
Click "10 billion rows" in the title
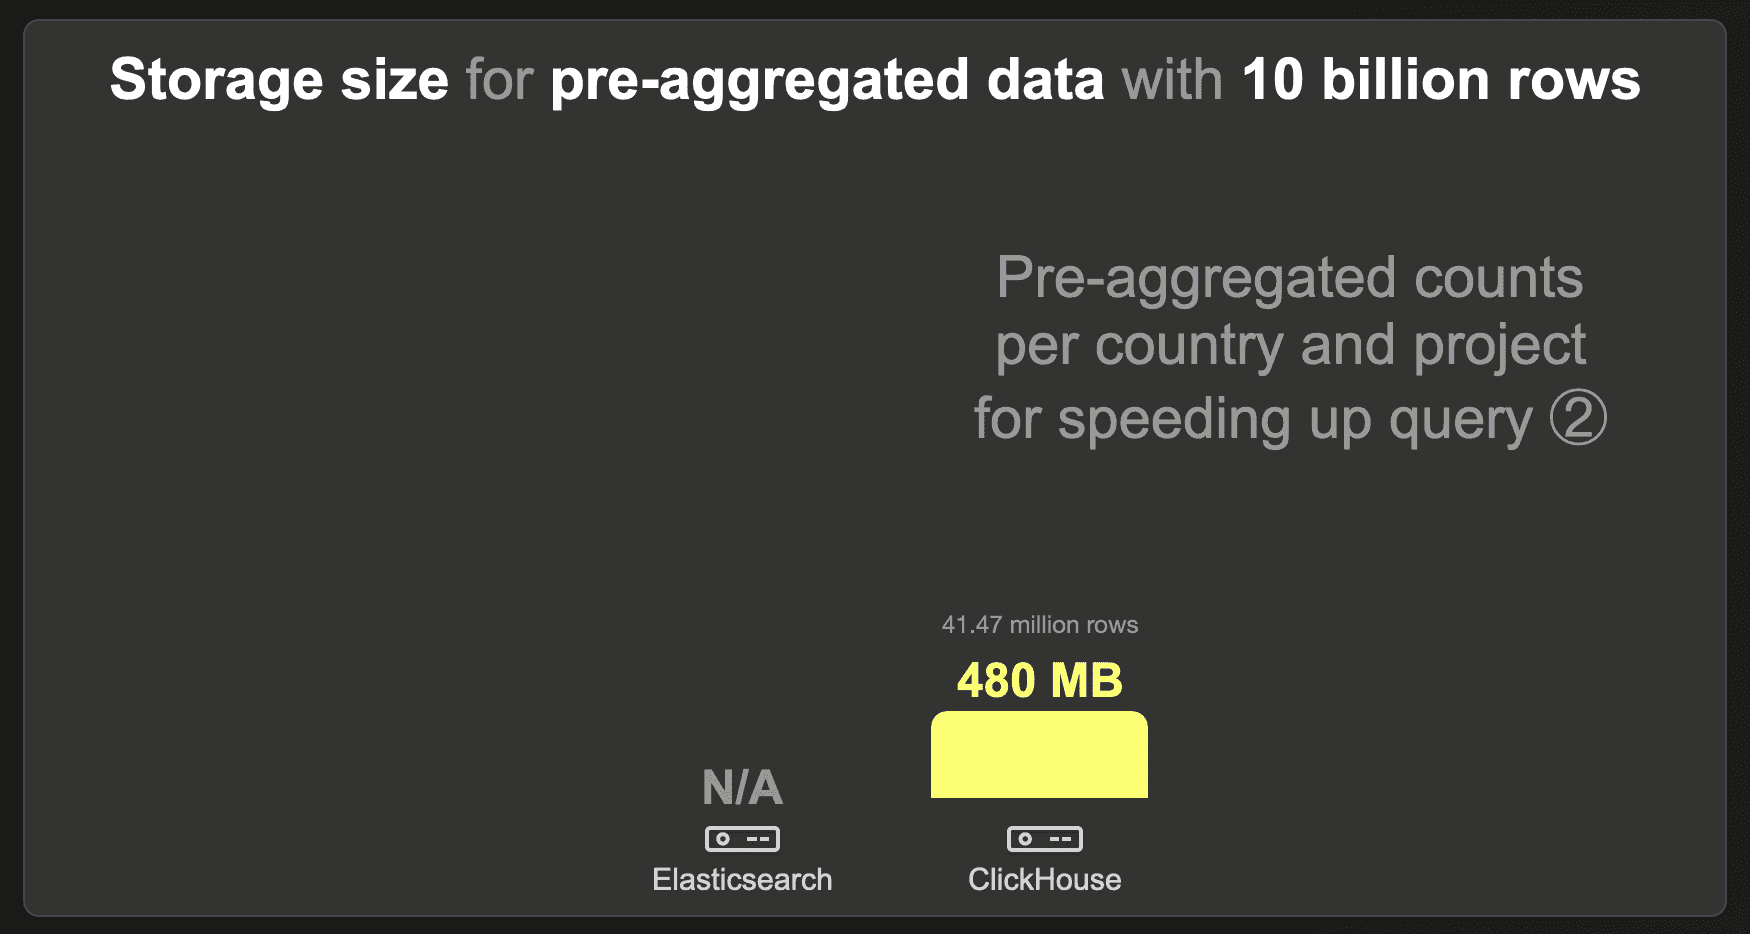[x=1440, y=80]
